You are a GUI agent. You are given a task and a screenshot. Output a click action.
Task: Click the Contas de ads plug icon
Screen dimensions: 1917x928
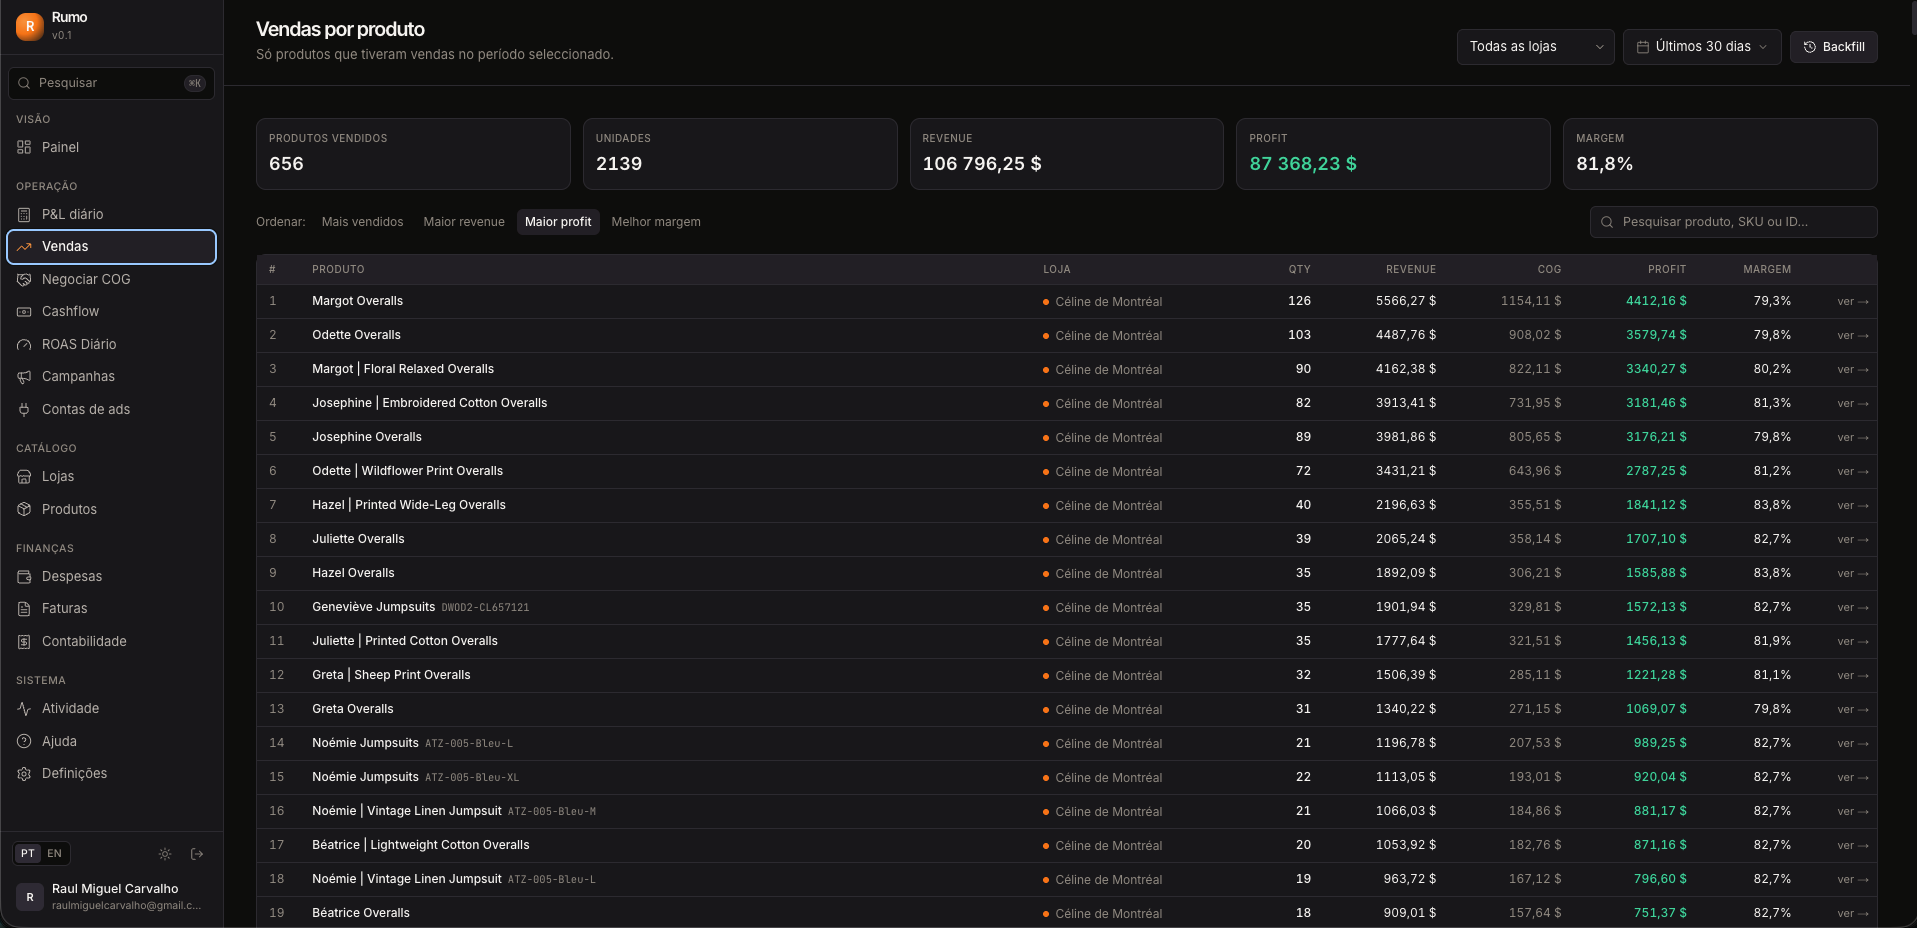pos(24,409)
